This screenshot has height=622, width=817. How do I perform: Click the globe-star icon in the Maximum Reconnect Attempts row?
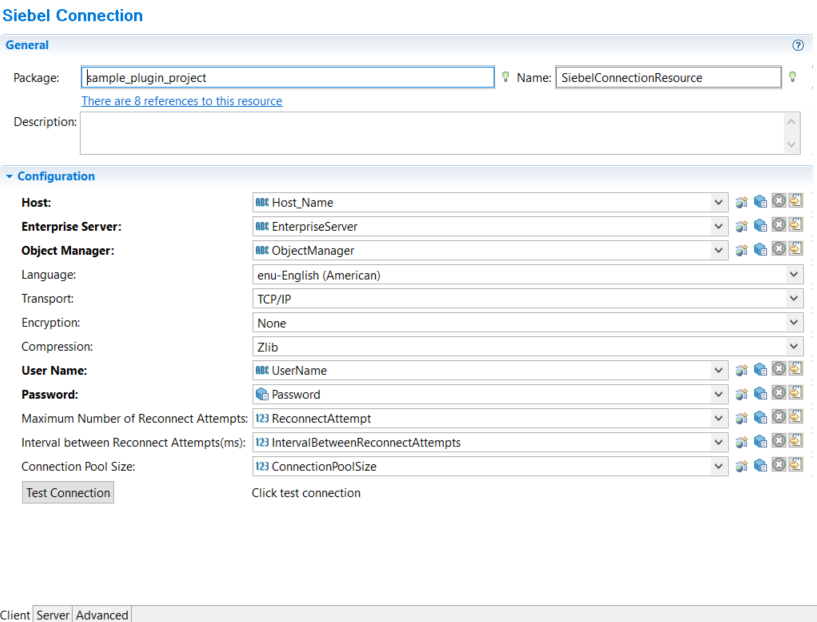click(x=742, y=418)
